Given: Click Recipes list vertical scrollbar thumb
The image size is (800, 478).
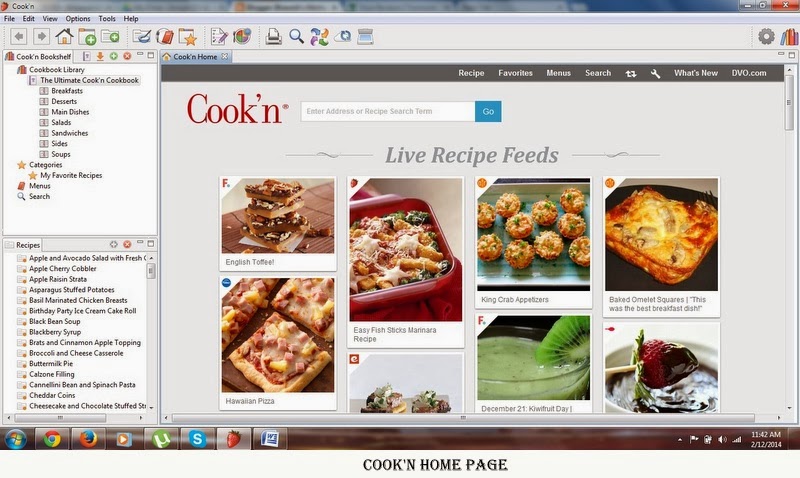Looking at the screenshot, I should (x=151, y=271).
